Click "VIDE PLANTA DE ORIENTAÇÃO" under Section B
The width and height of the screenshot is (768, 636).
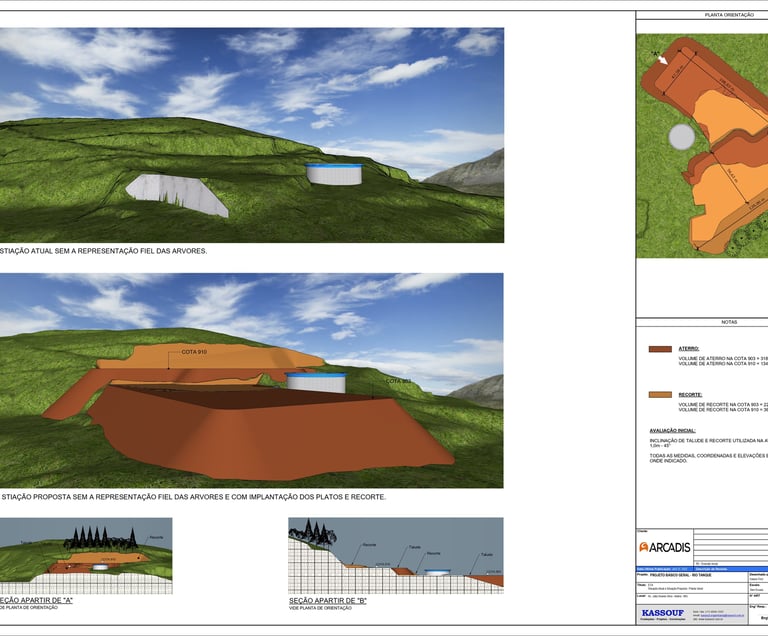pos(320,608)
